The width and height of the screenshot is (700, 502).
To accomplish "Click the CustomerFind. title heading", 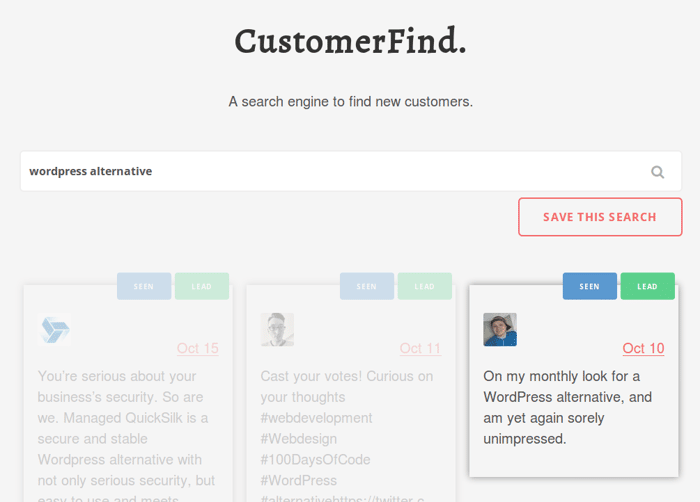I will pyautogui.click(x=350, y=41).
